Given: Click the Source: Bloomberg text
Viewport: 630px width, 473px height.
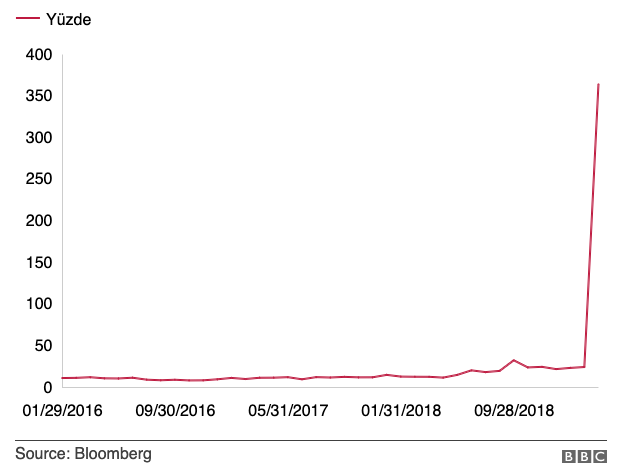Looking at the screenshot, I should click(x=83, y=454).
